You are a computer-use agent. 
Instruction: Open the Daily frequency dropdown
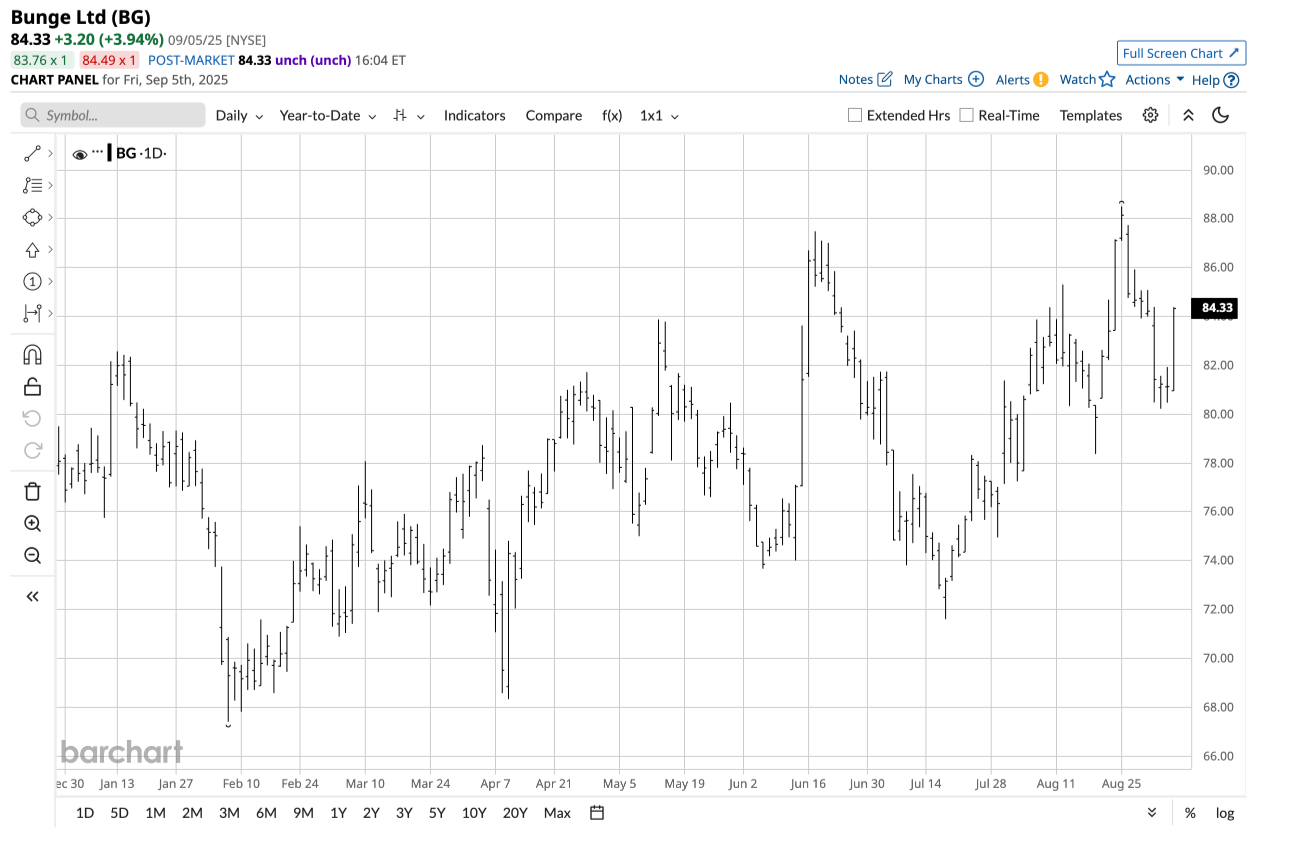238,115
